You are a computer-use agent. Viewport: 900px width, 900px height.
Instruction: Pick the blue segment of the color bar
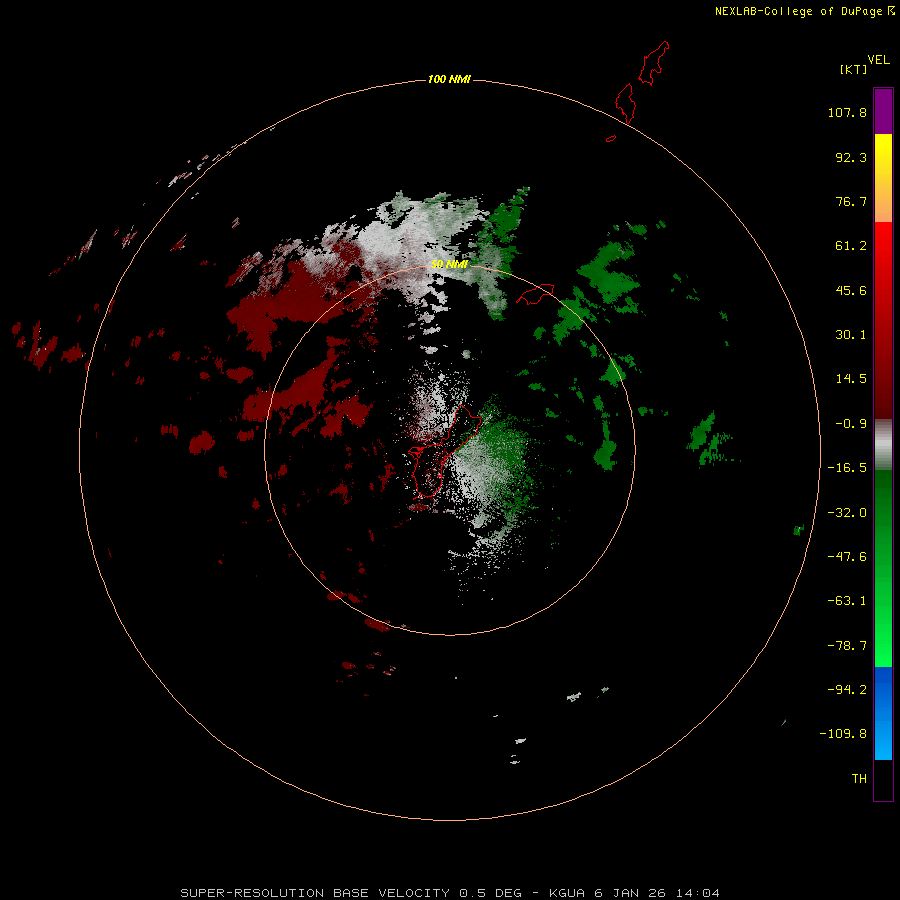point(883,713)
